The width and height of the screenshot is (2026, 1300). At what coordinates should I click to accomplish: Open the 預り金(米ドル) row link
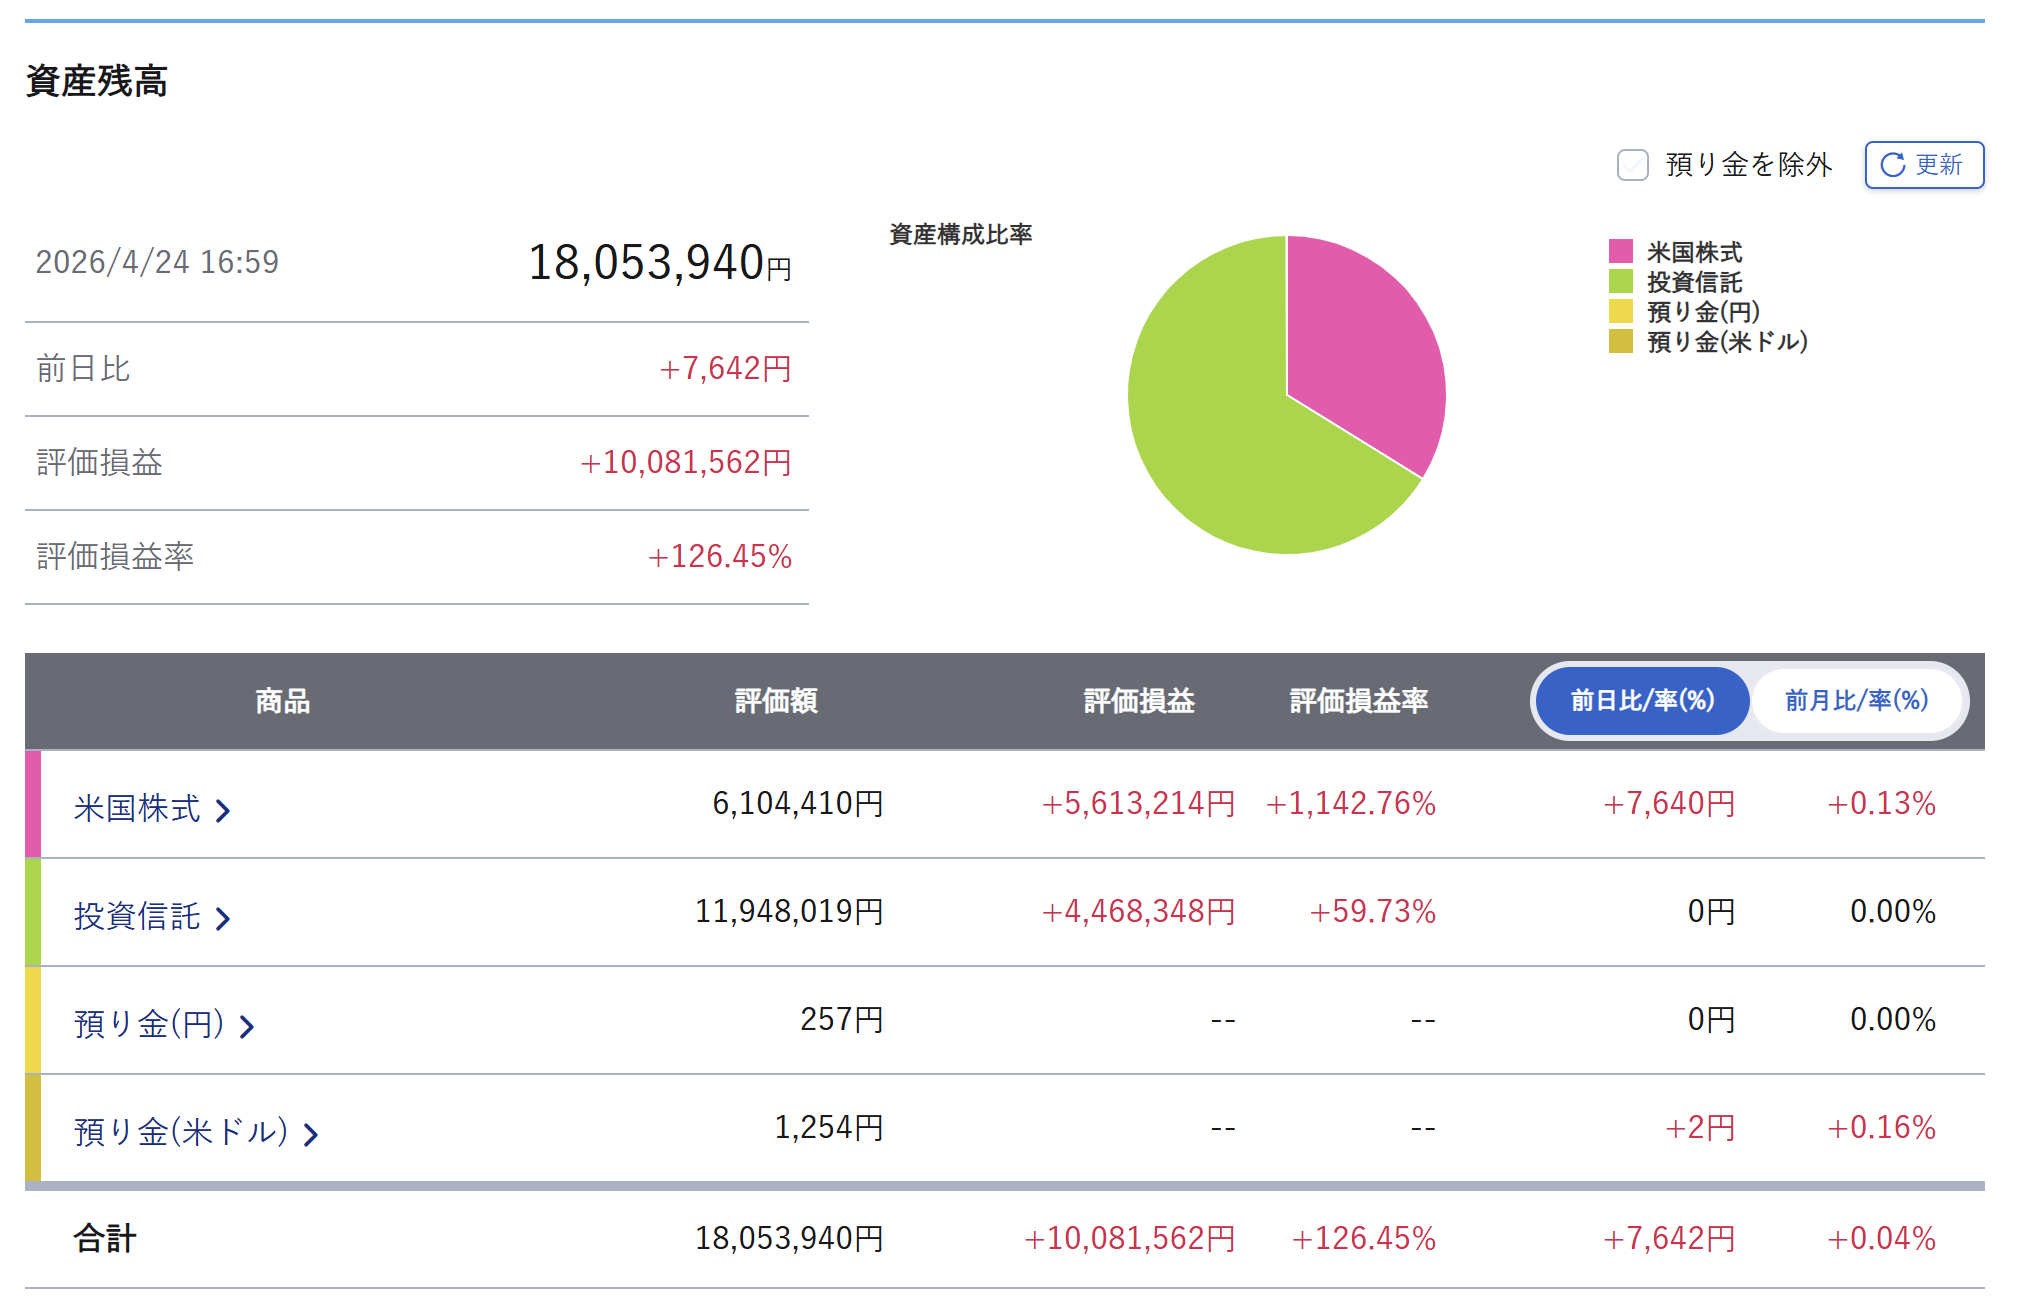(x=181, y=1132)
